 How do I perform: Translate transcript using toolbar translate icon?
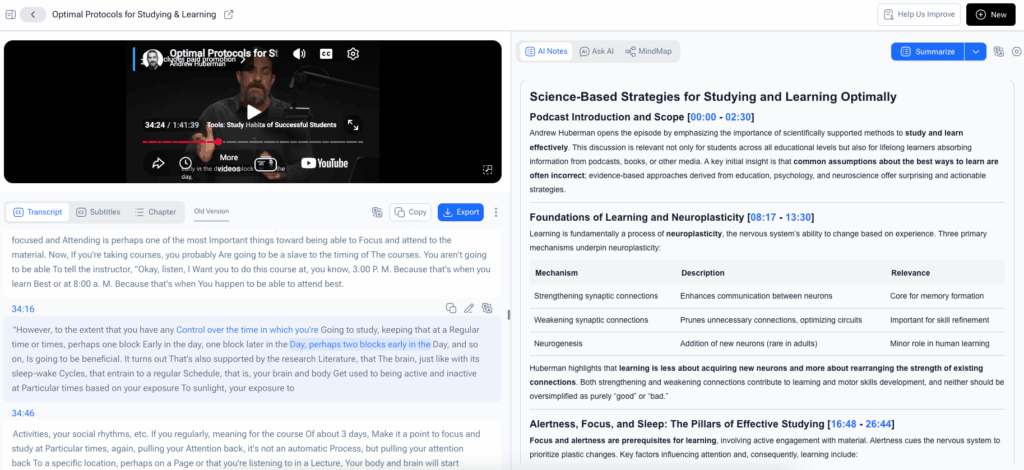point(377,212)
